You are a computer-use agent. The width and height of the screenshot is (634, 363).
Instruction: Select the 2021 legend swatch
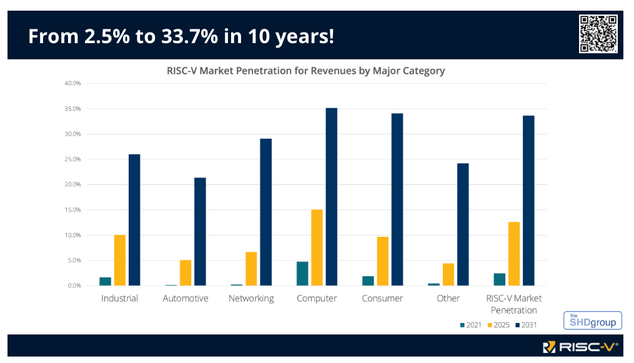click(462, 325)
